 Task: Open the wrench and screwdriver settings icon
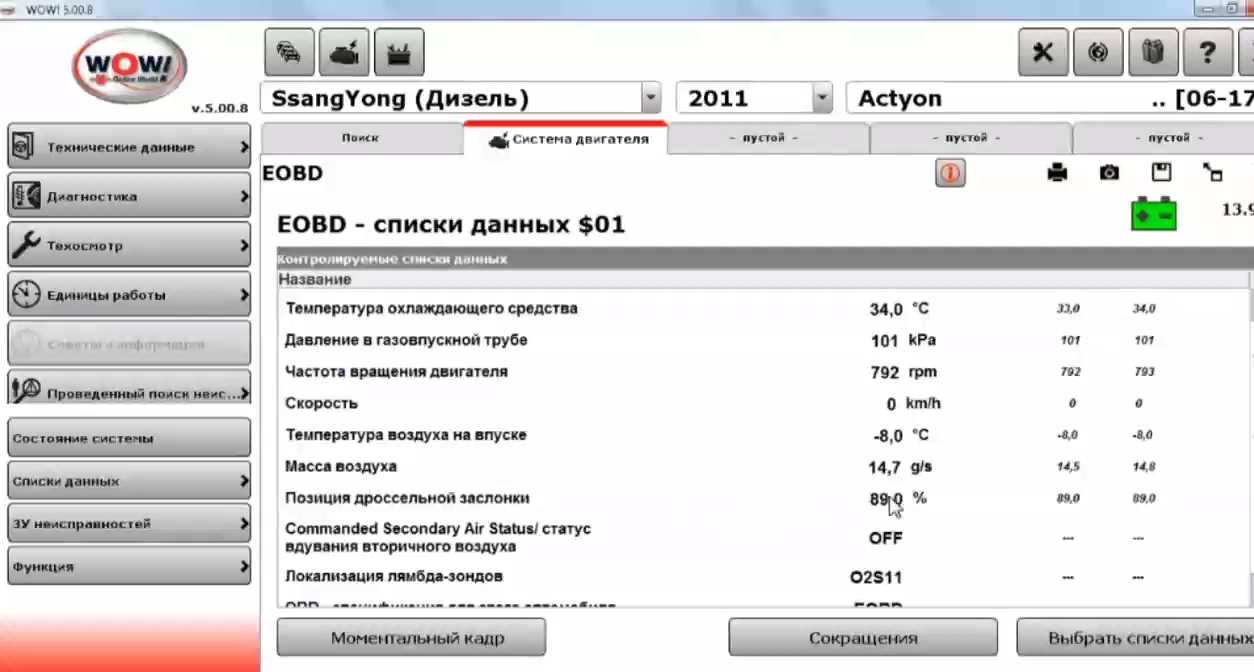(1043, 52)
